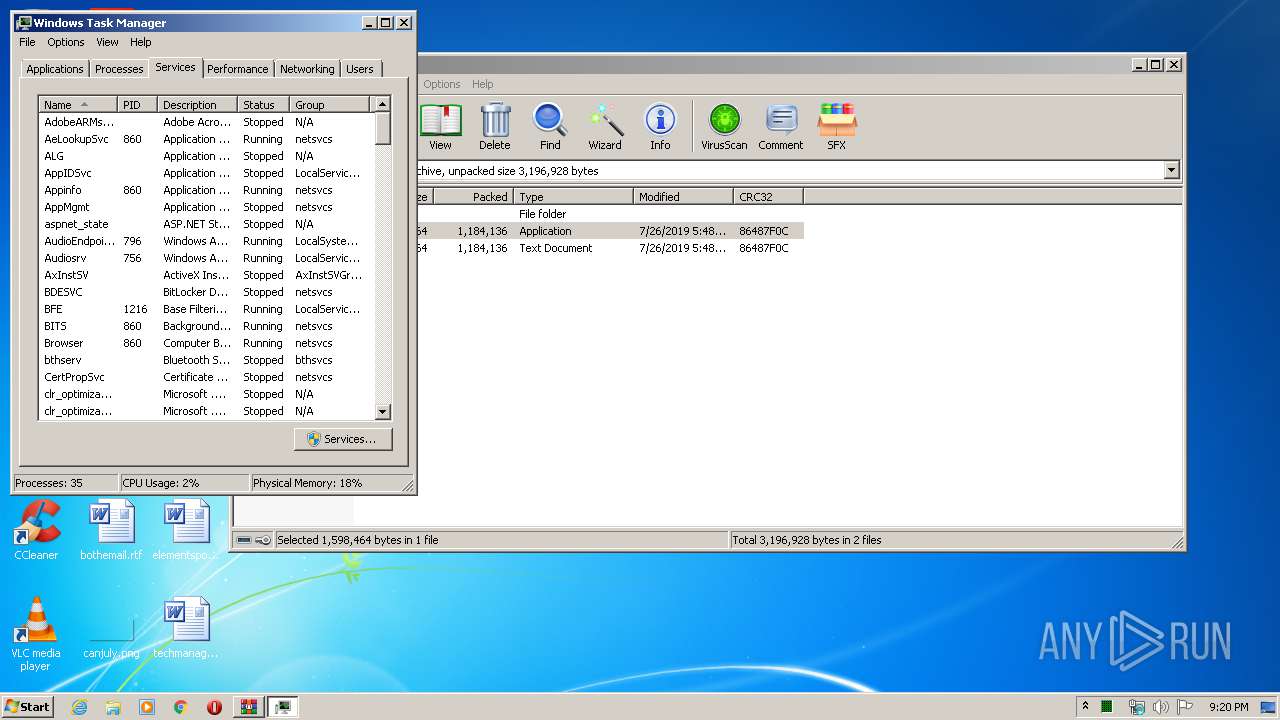Select the Text Document row in WinRAR
1280x720 pixels.
pyautogui.click(x=610, y=248)
